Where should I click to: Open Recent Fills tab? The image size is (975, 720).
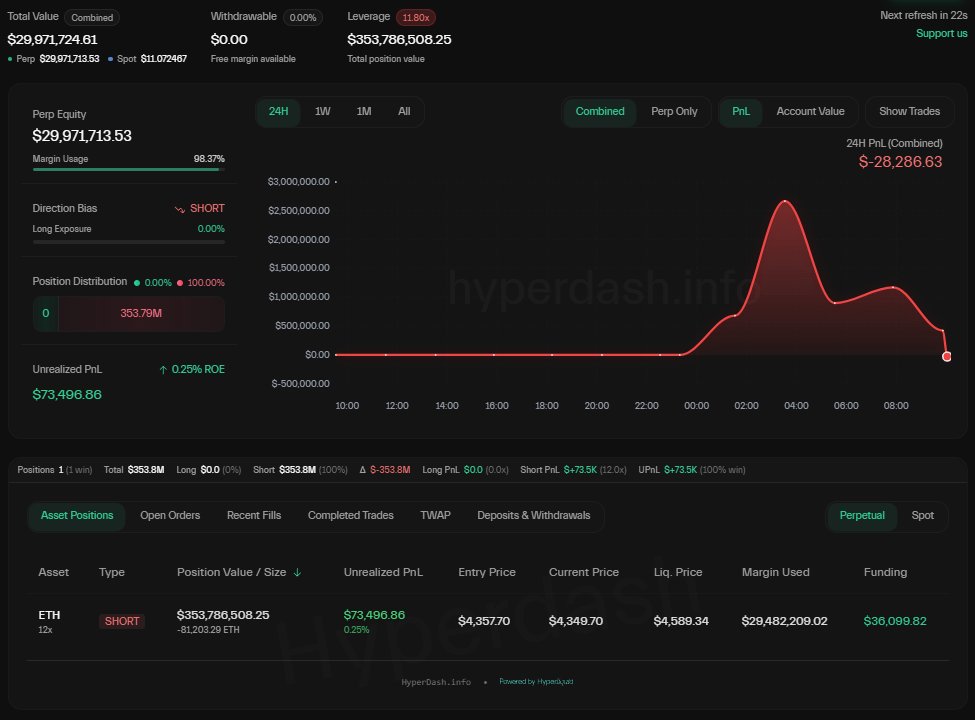(254, 515)
